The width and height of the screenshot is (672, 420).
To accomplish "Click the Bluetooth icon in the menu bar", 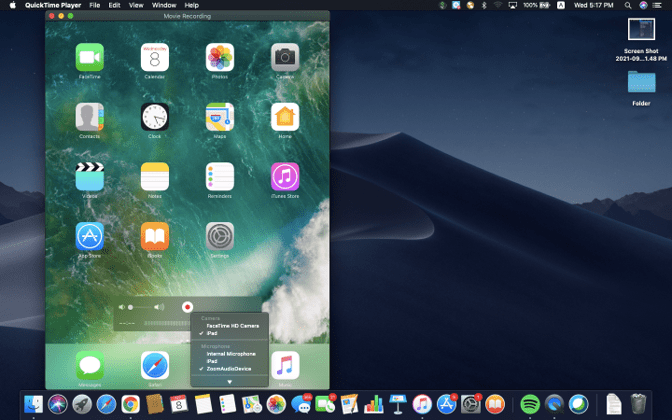I will (x=484, y=5).
